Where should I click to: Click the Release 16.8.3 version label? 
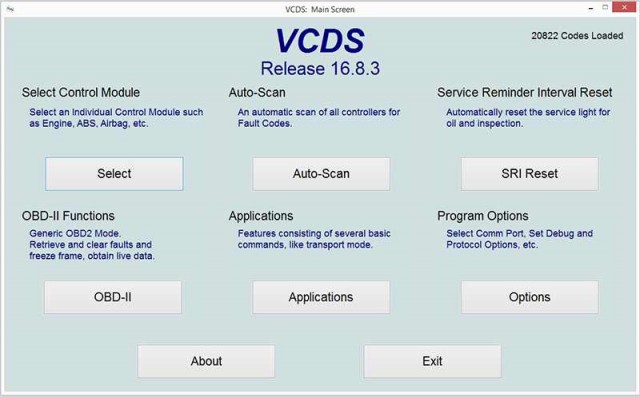320,69
